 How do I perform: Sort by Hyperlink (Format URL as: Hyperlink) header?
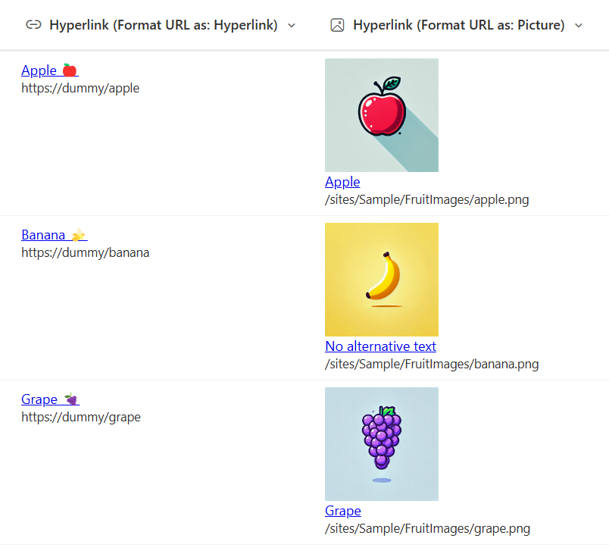[164, 25]
